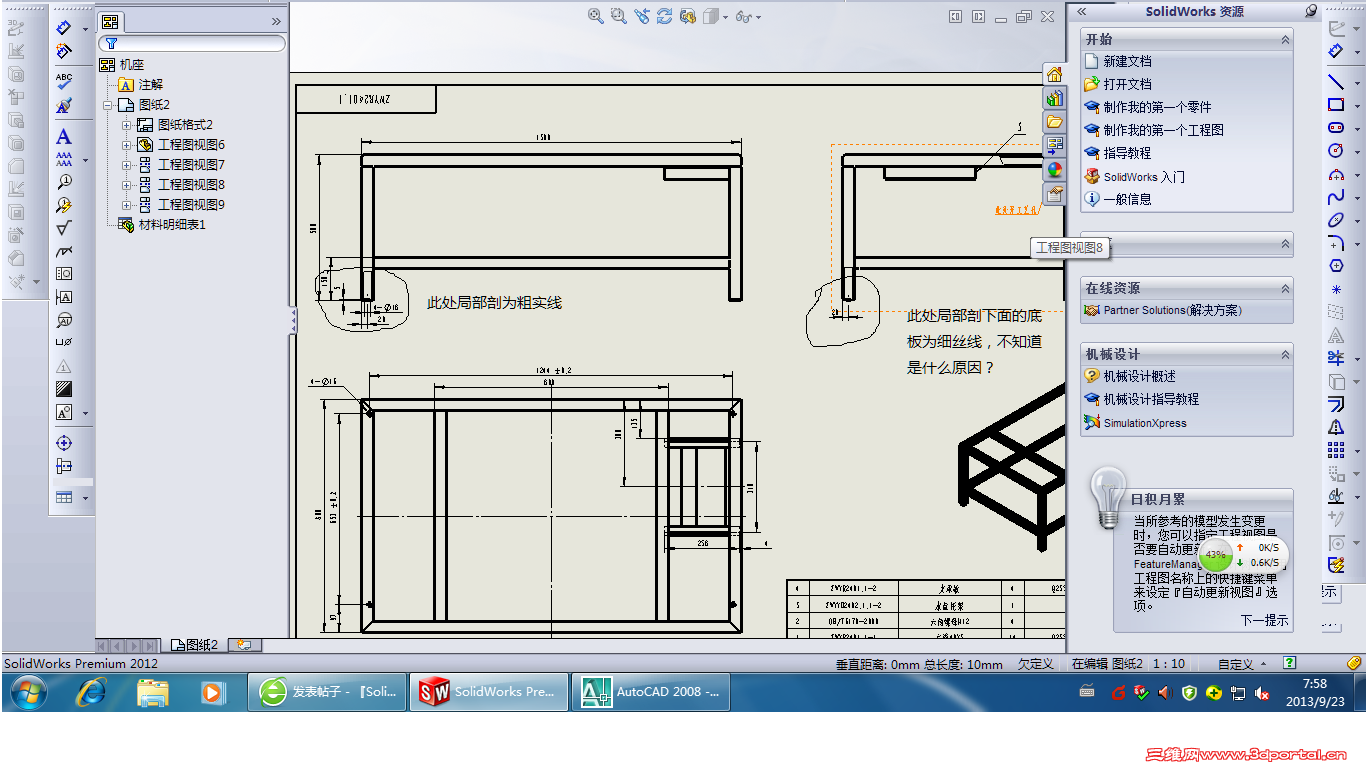1366x768 pixels.
Task: Select the Geometric Tolerance tool
Action: [x=64, y=274]
